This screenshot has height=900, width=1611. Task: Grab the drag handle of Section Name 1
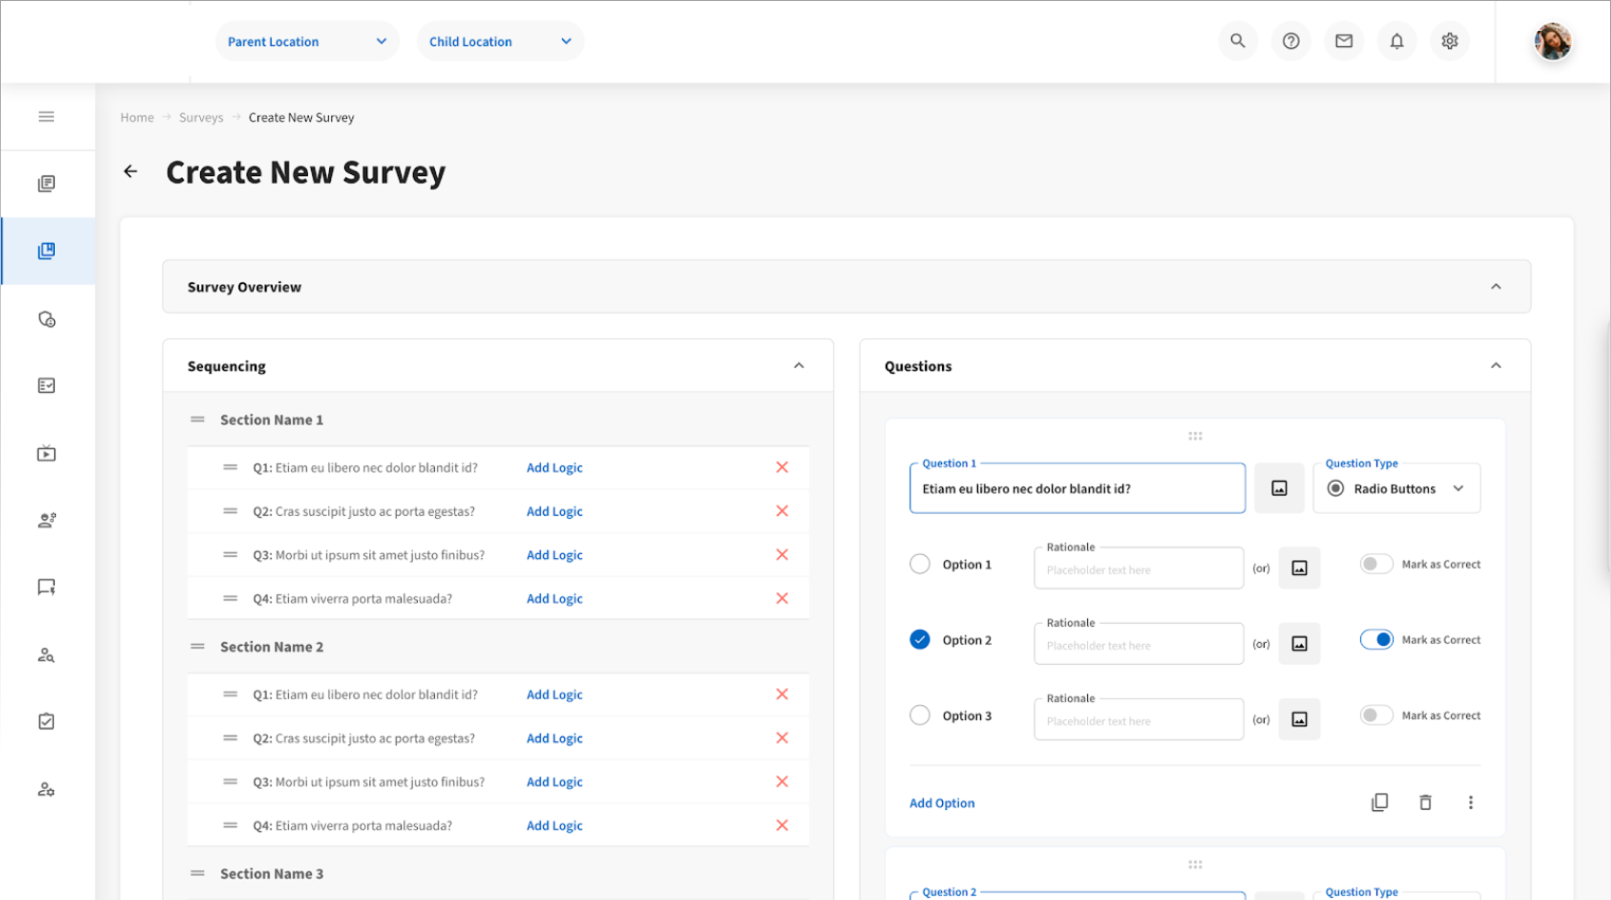click(x=197, y=420)
